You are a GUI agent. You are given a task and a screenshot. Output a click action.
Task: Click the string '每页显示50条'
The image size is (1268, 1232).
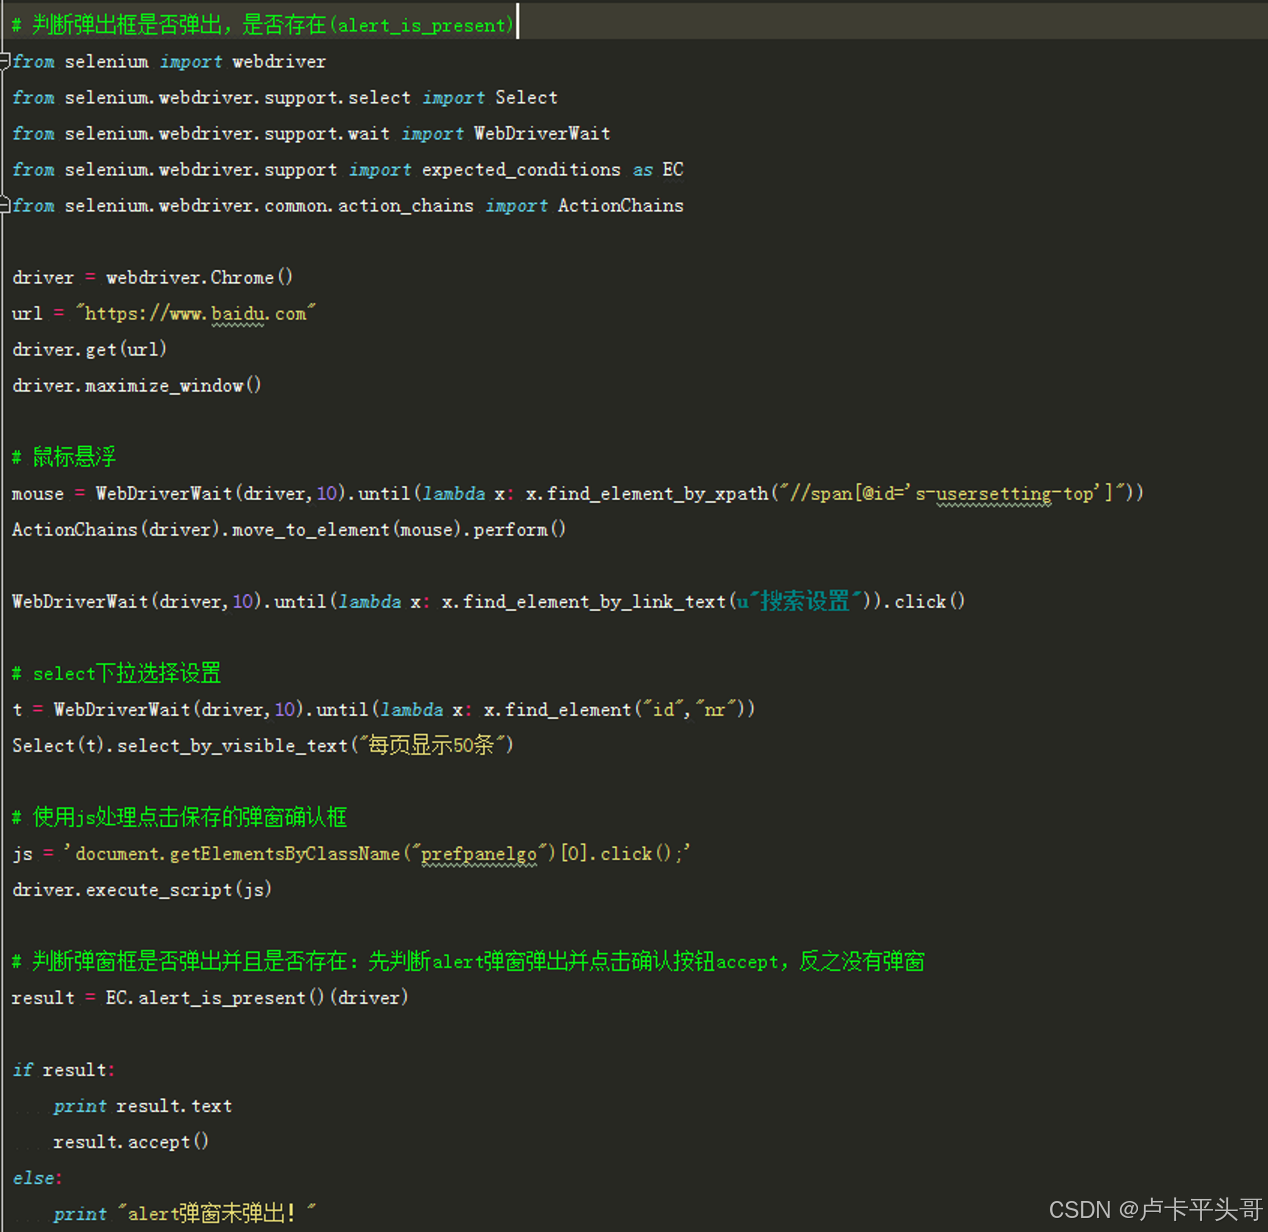click(432, 745)
